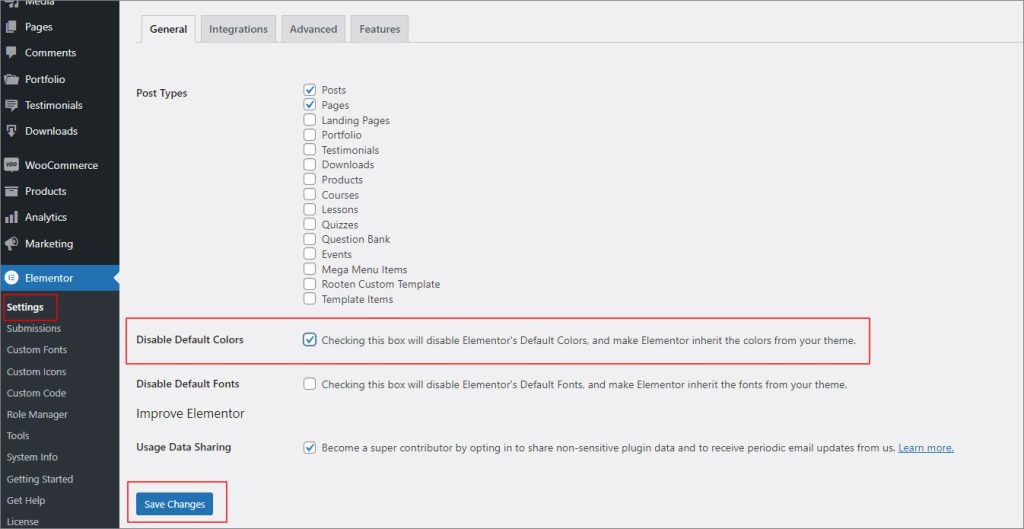Click the Pages icon in sidebar

pos(12,27)
